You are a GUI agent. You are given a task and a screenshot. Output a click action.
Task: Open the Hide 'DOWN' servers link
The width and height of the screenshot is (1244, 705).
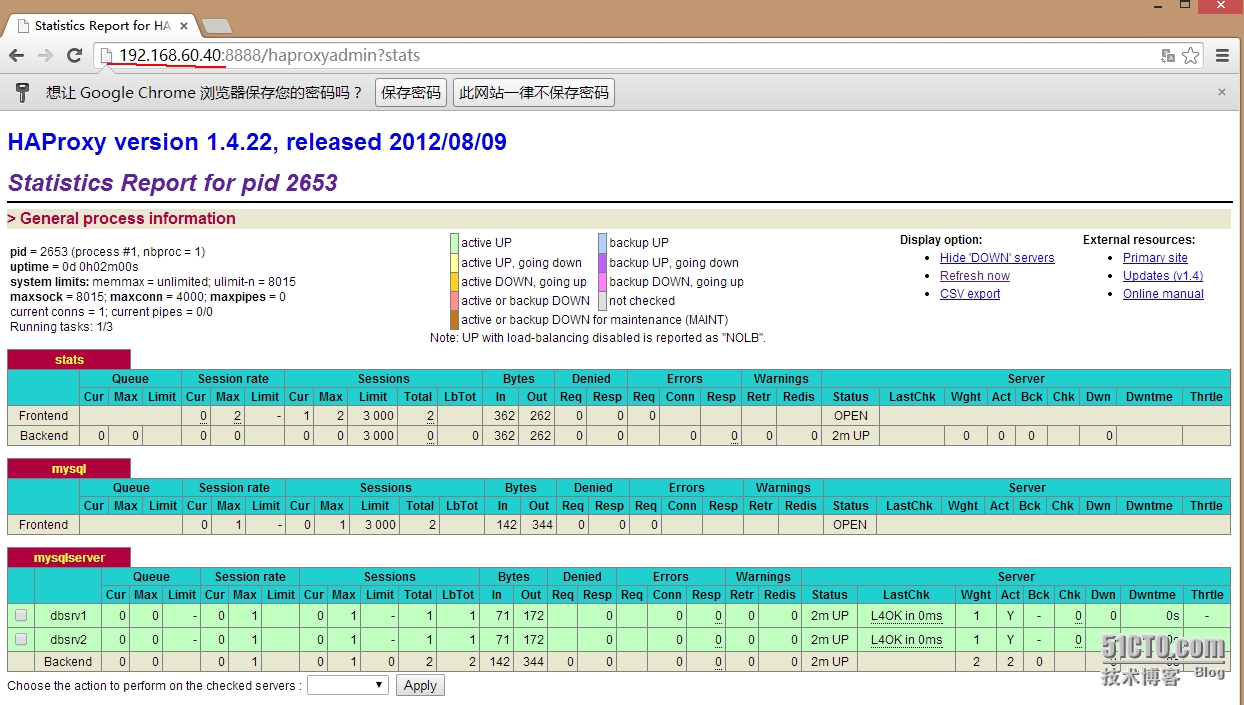[x=997, y=258]
